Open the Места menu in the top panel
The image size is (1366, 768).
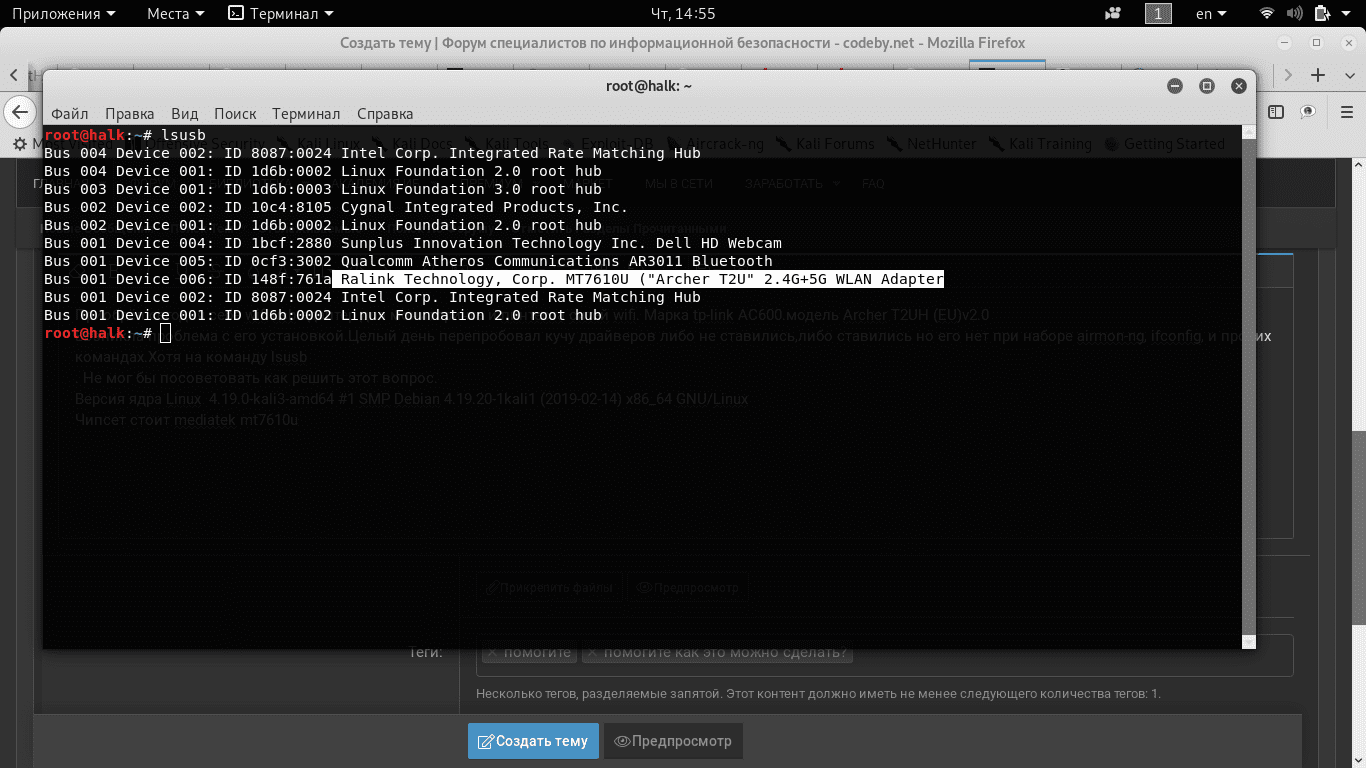[175, 13]
